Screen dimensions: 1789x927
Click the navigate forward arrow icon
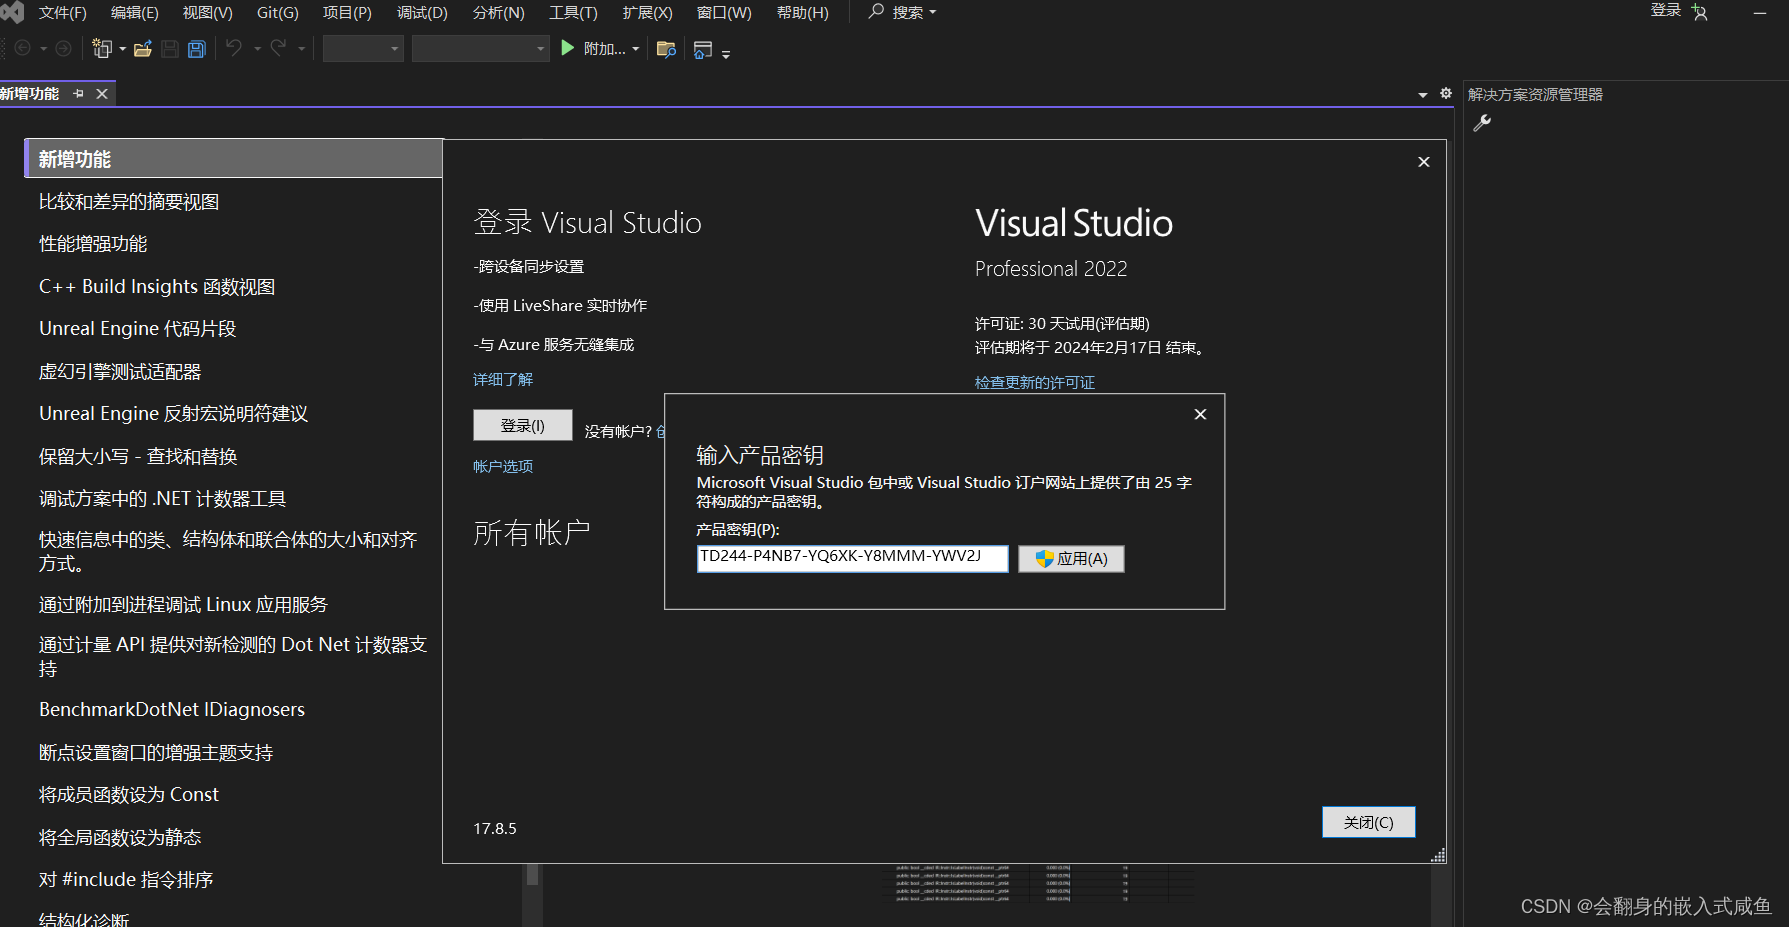tap(63, 48)
